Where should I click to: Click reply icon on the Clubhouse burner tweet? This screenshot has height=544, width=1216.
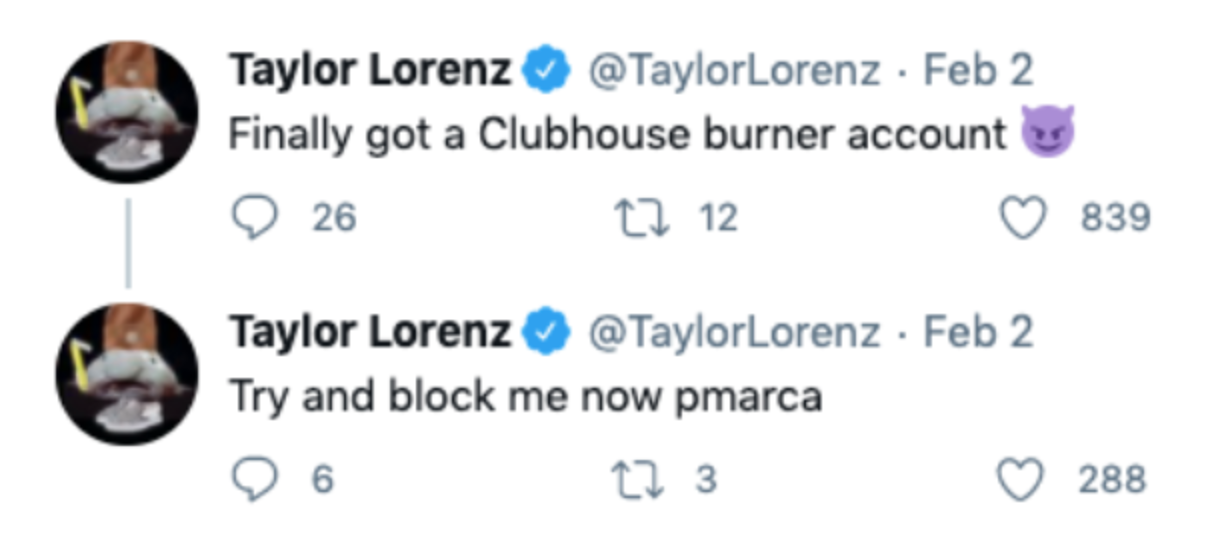pos(255,217)
